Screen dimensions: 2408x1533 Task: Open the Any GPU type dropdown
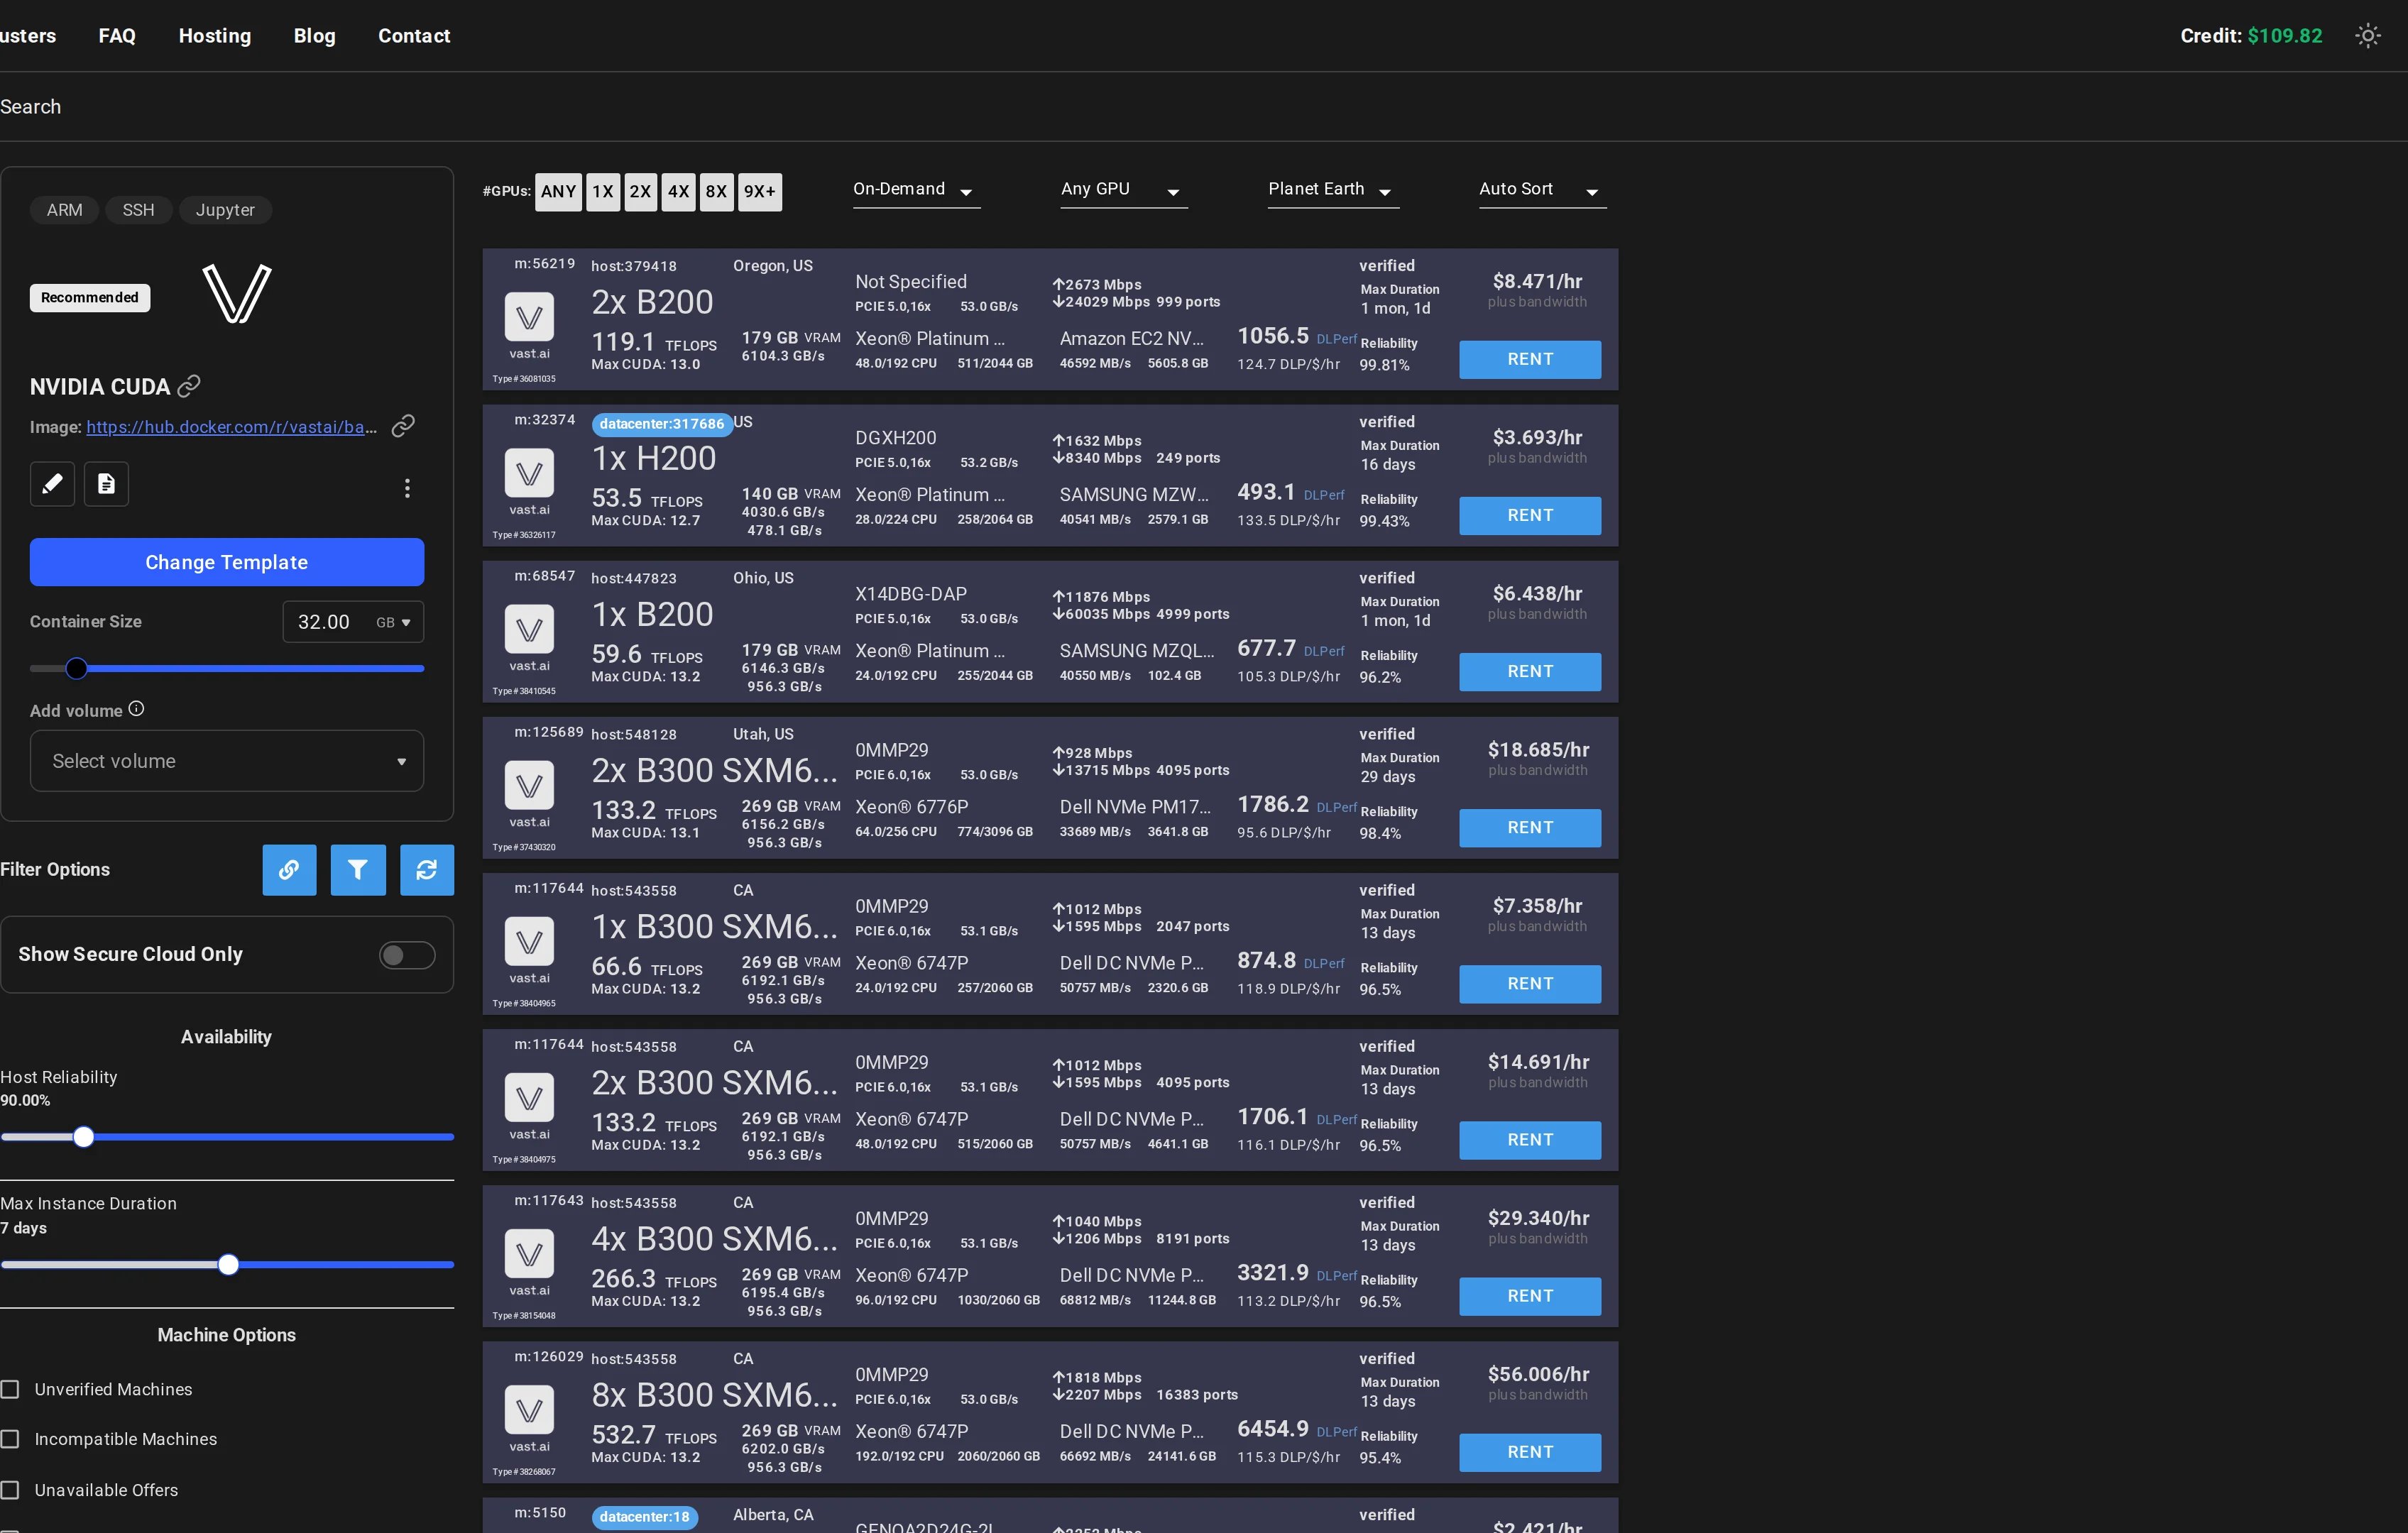(x=1124, y=190)
